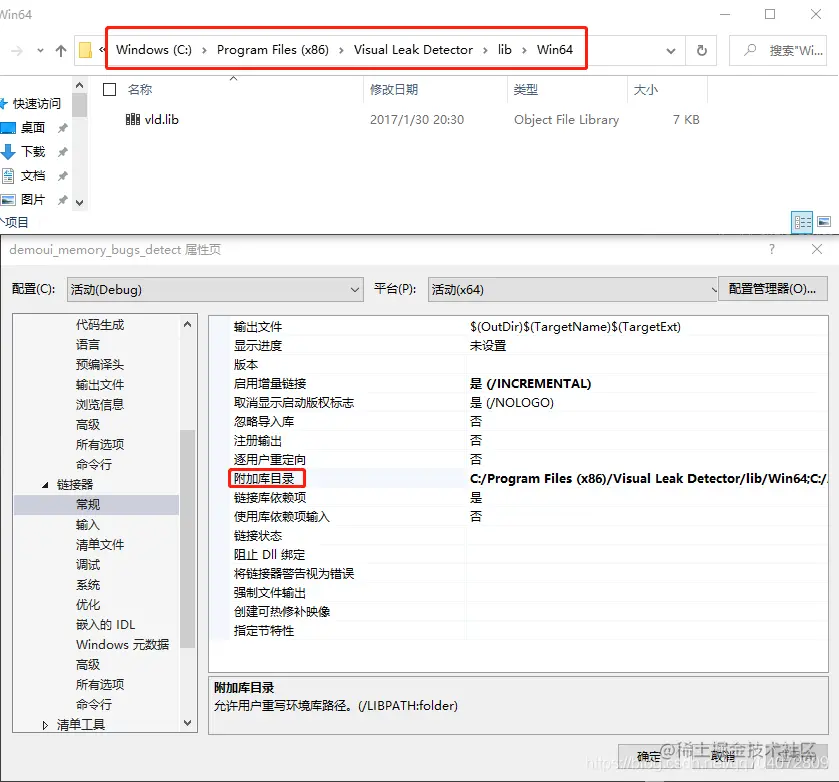This screenshot has height=782, width=839.
Task: Toggle the select-all checkbox in Explorer header
Action: click(x=109, y=89)
